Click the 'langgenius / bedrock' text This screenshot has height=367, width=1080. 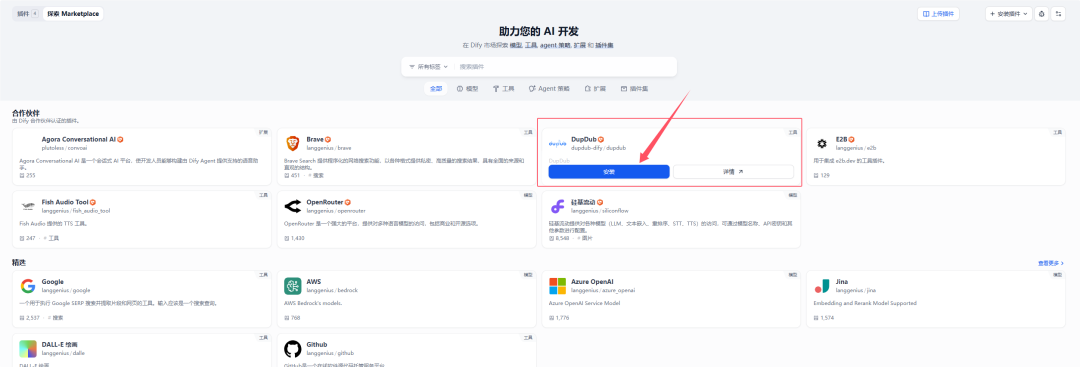tap(332, 291)
